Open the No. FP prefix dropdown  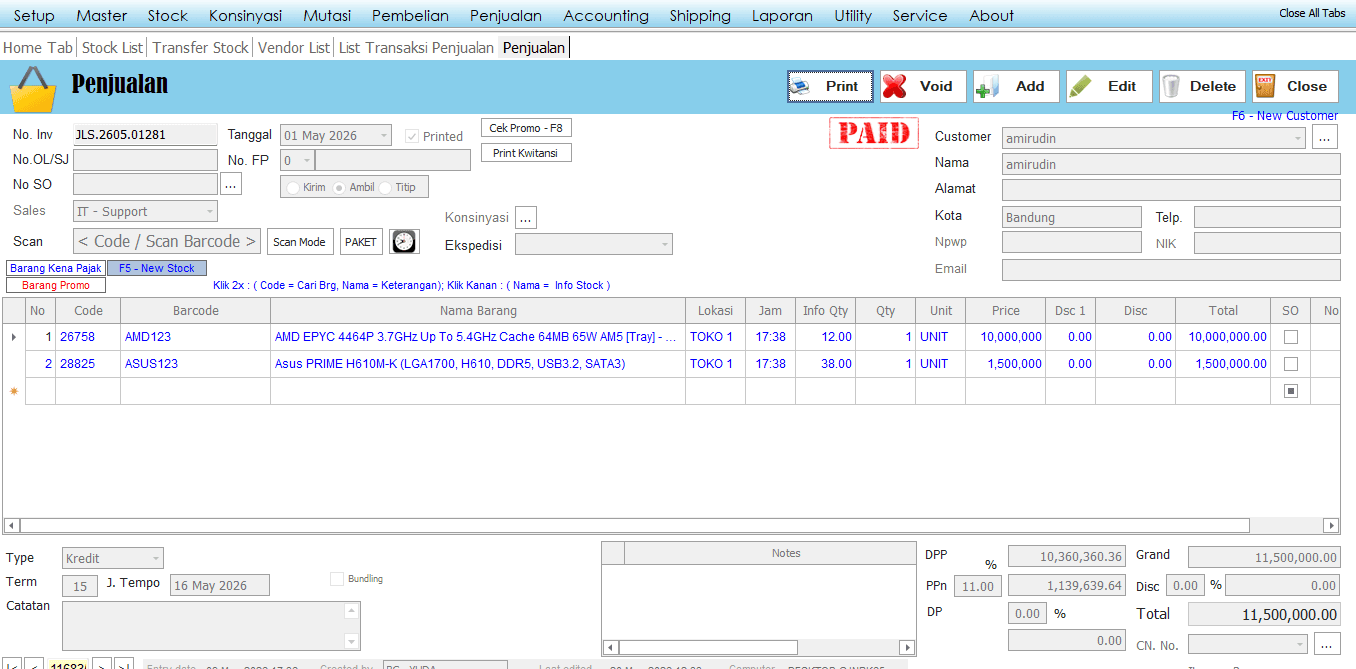click(x=306, y=160)
